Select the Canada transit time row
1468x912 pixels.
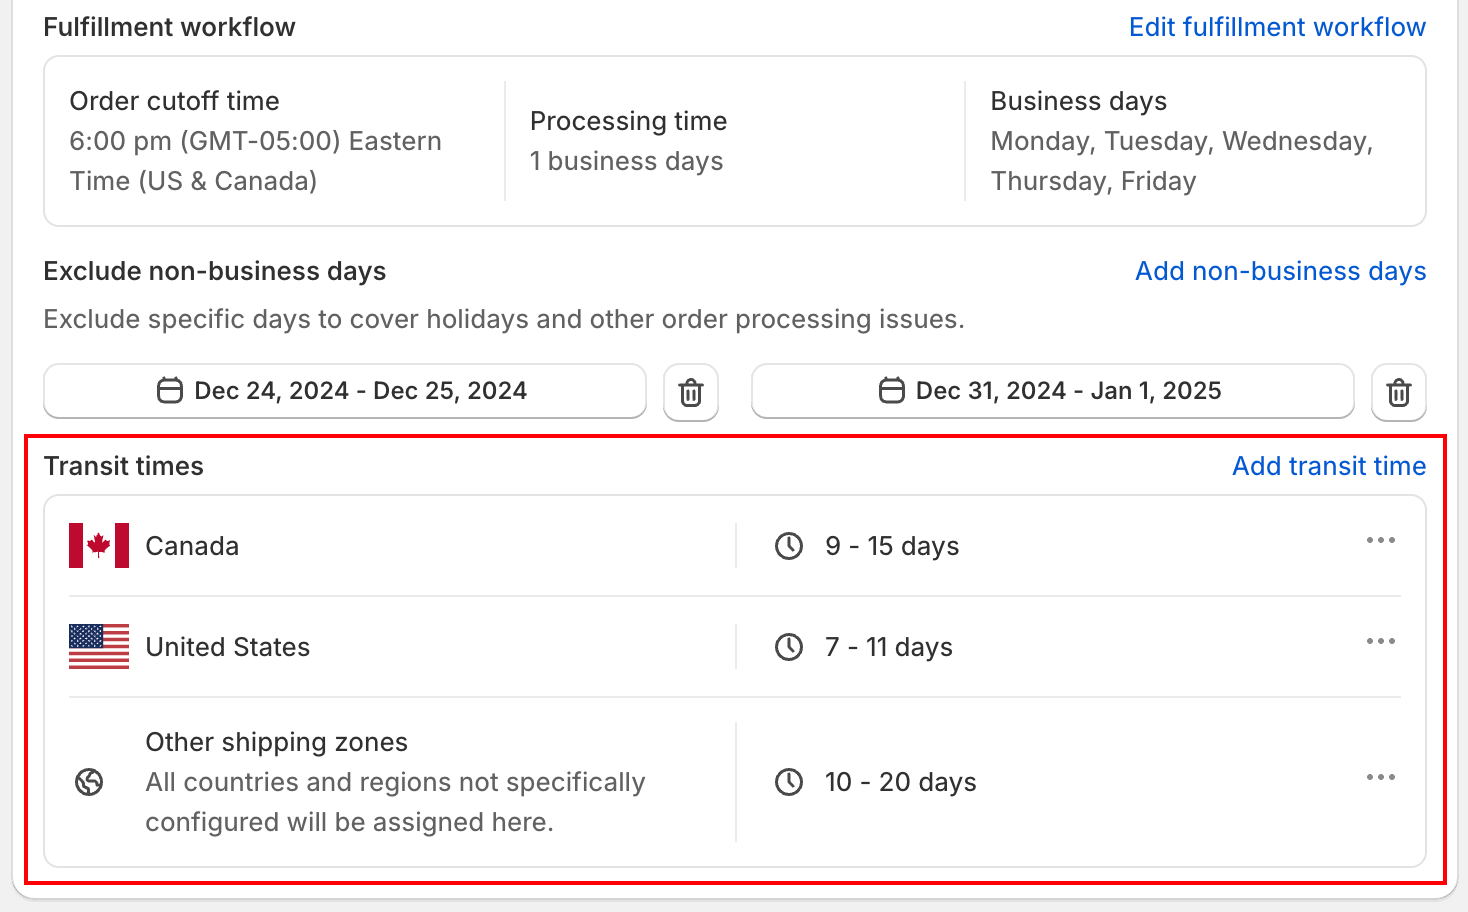pos(735,546)
